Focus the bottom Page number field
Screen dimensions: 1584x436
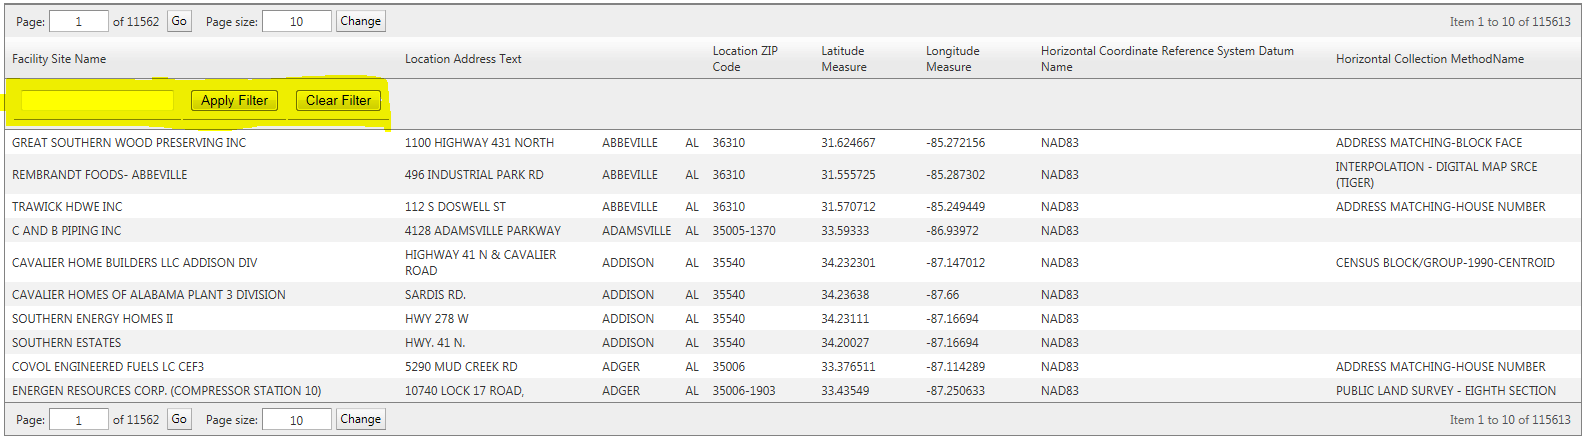click(79, 420)
